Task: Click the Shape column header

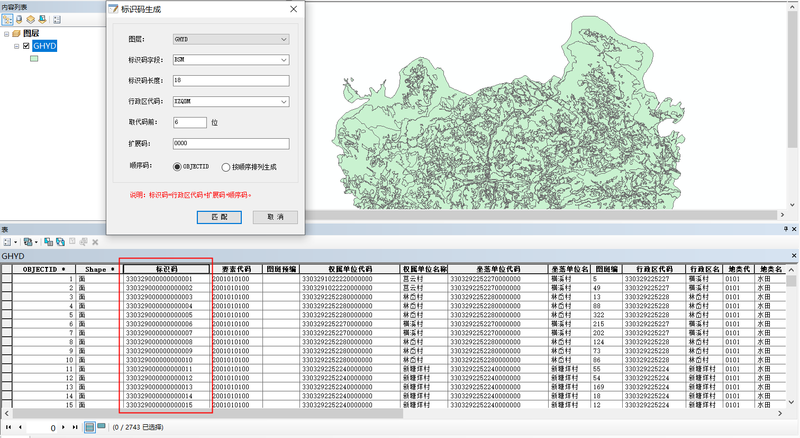Action: point(99,269)
